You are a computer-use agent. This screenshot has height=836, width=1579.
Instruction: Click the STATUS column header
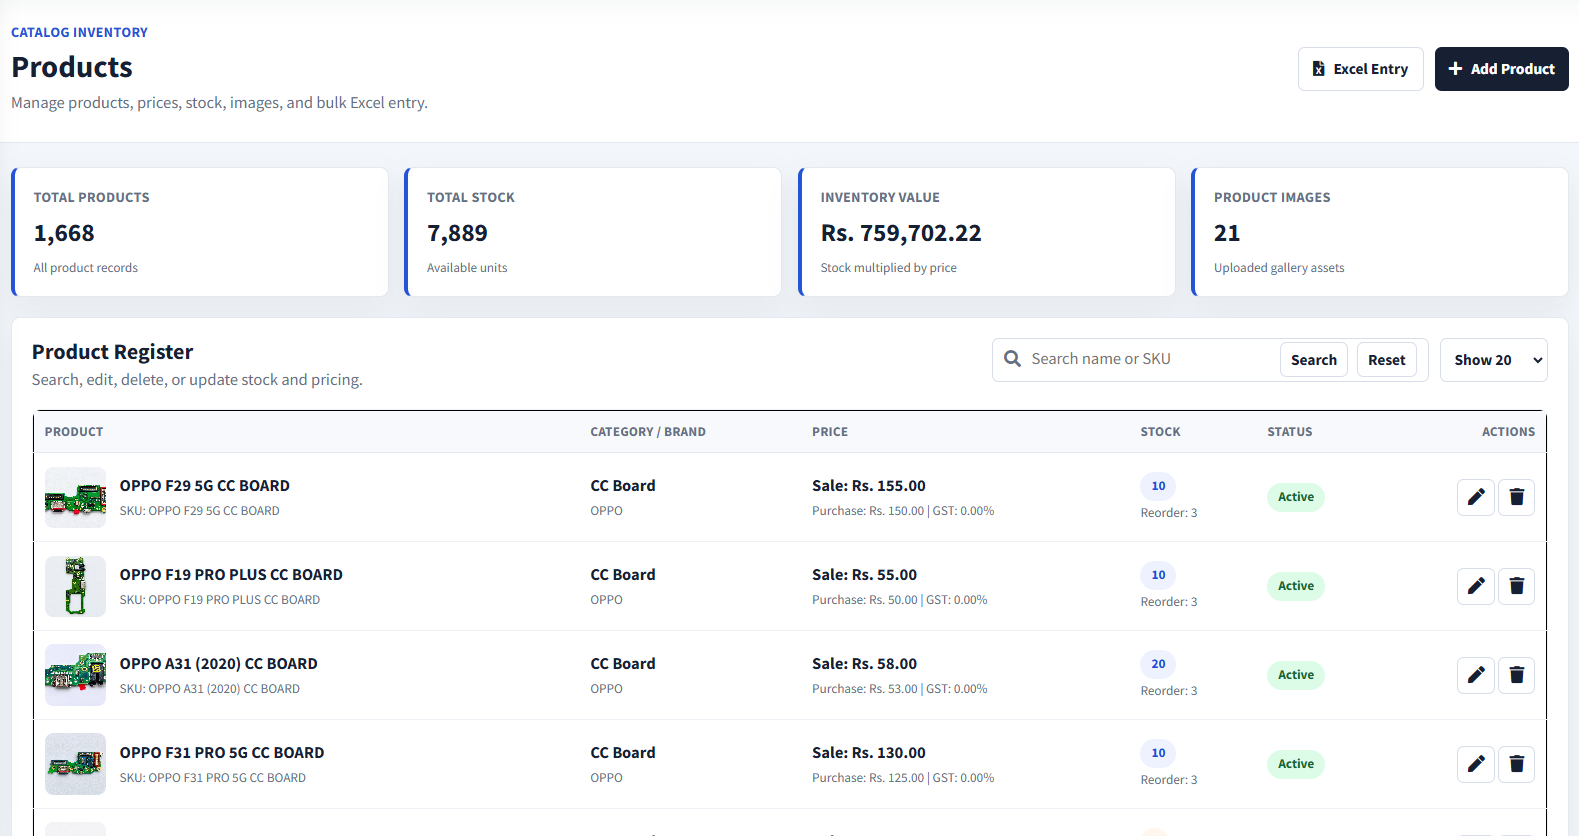tap(1290, 432)
